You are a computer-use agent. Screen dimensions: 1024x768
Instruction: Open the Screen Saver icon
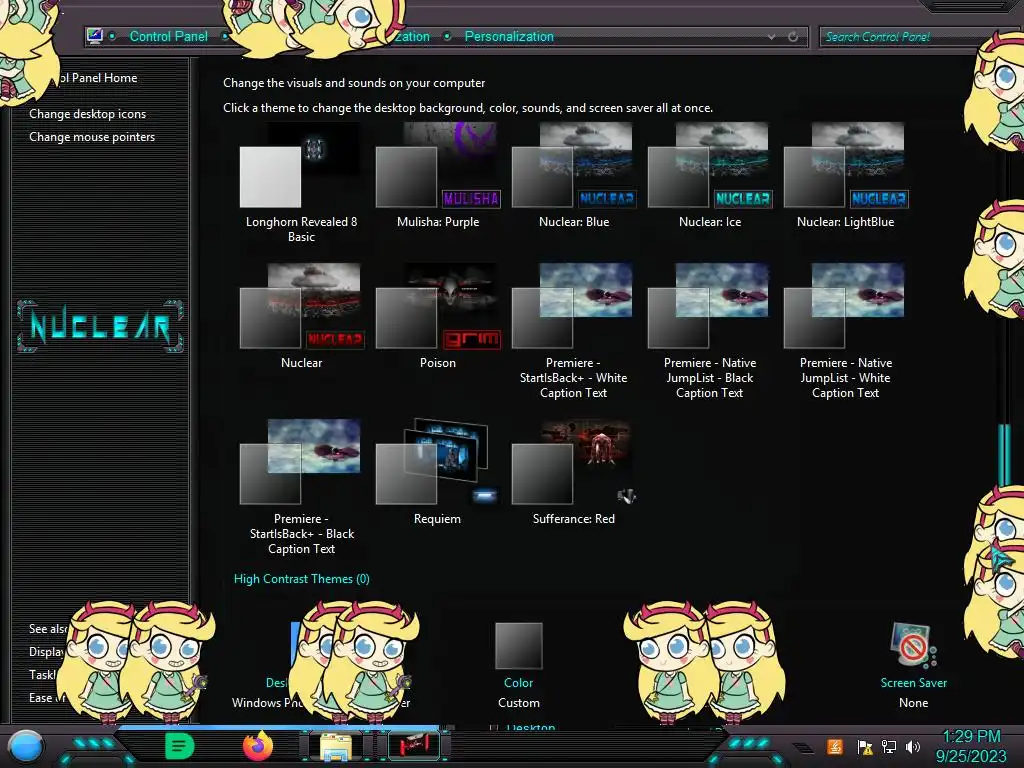point(913,645)
